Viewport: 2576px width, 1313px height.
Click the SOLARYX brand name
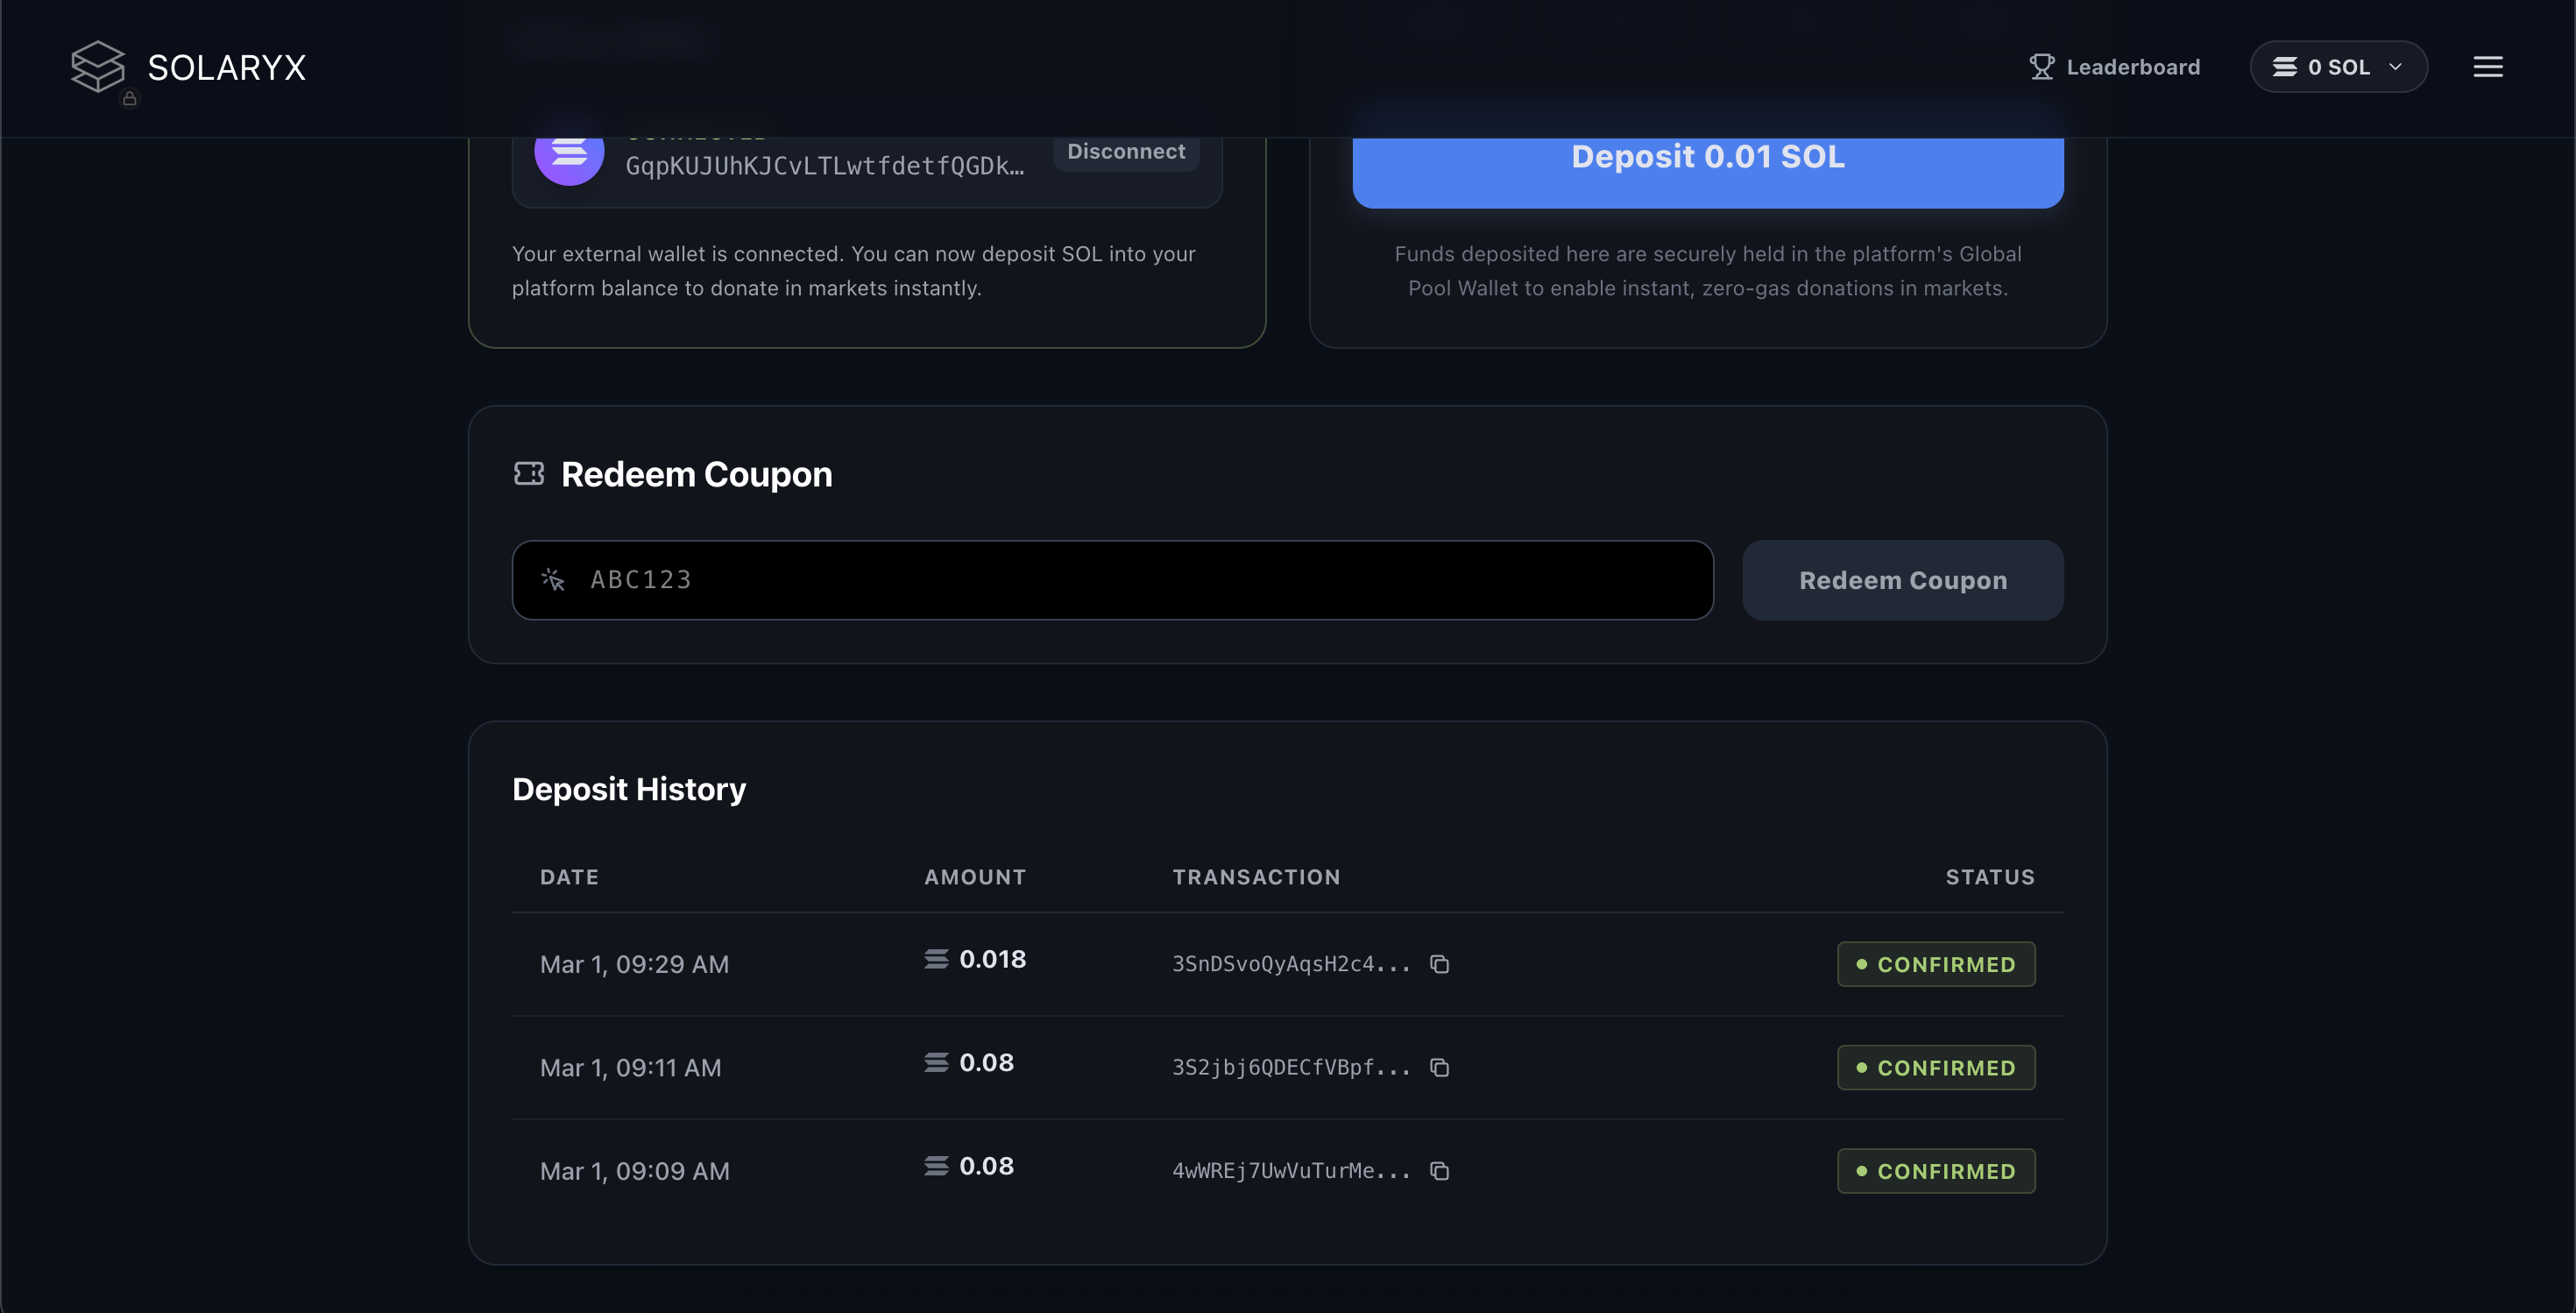point(227,67)
